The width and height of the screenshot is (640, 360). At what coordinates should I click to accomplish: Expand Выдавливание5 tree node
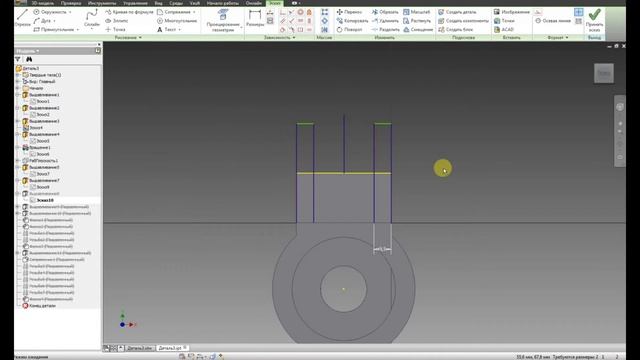click(x=18, y=167)
